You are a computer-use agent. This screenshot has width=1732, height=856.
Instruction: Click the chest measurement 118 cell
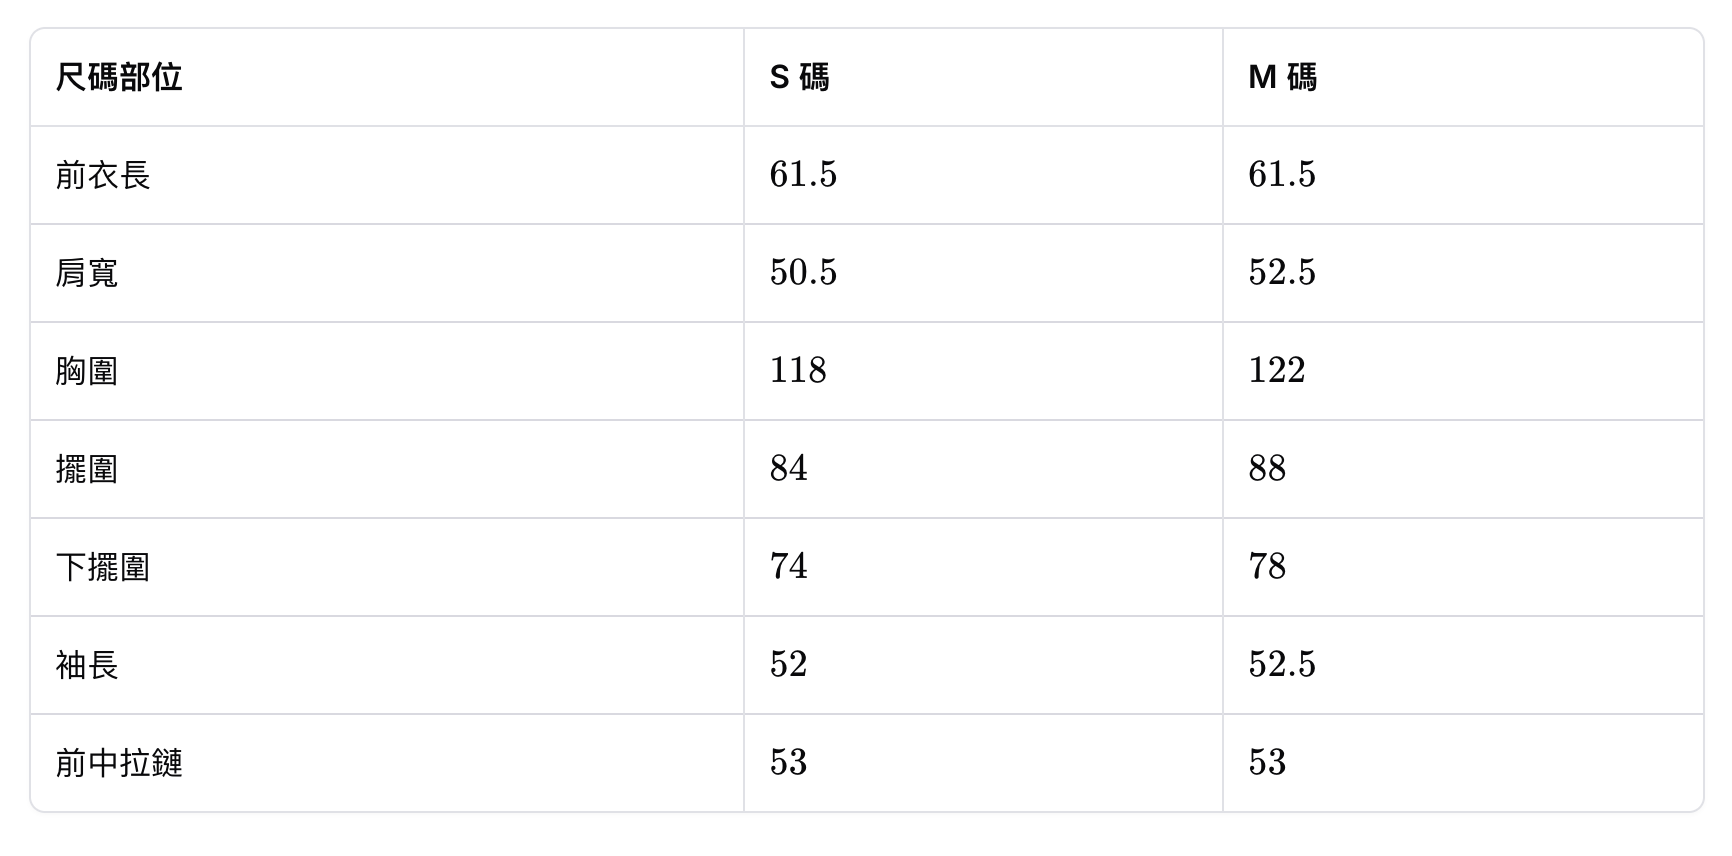(798, 371)
